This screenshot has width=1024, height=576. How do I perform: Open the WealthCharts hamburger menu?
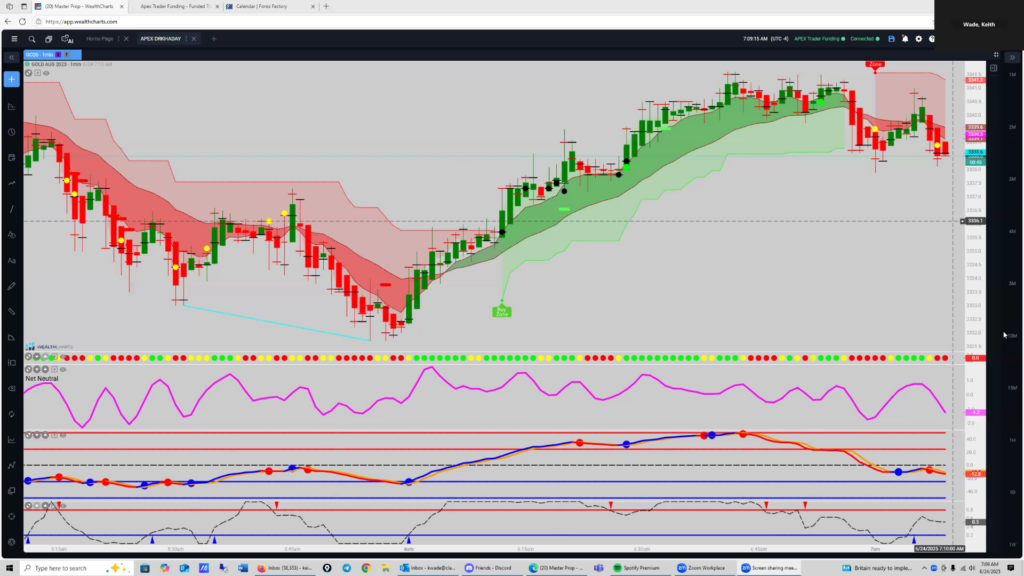(x=14, y=39)
